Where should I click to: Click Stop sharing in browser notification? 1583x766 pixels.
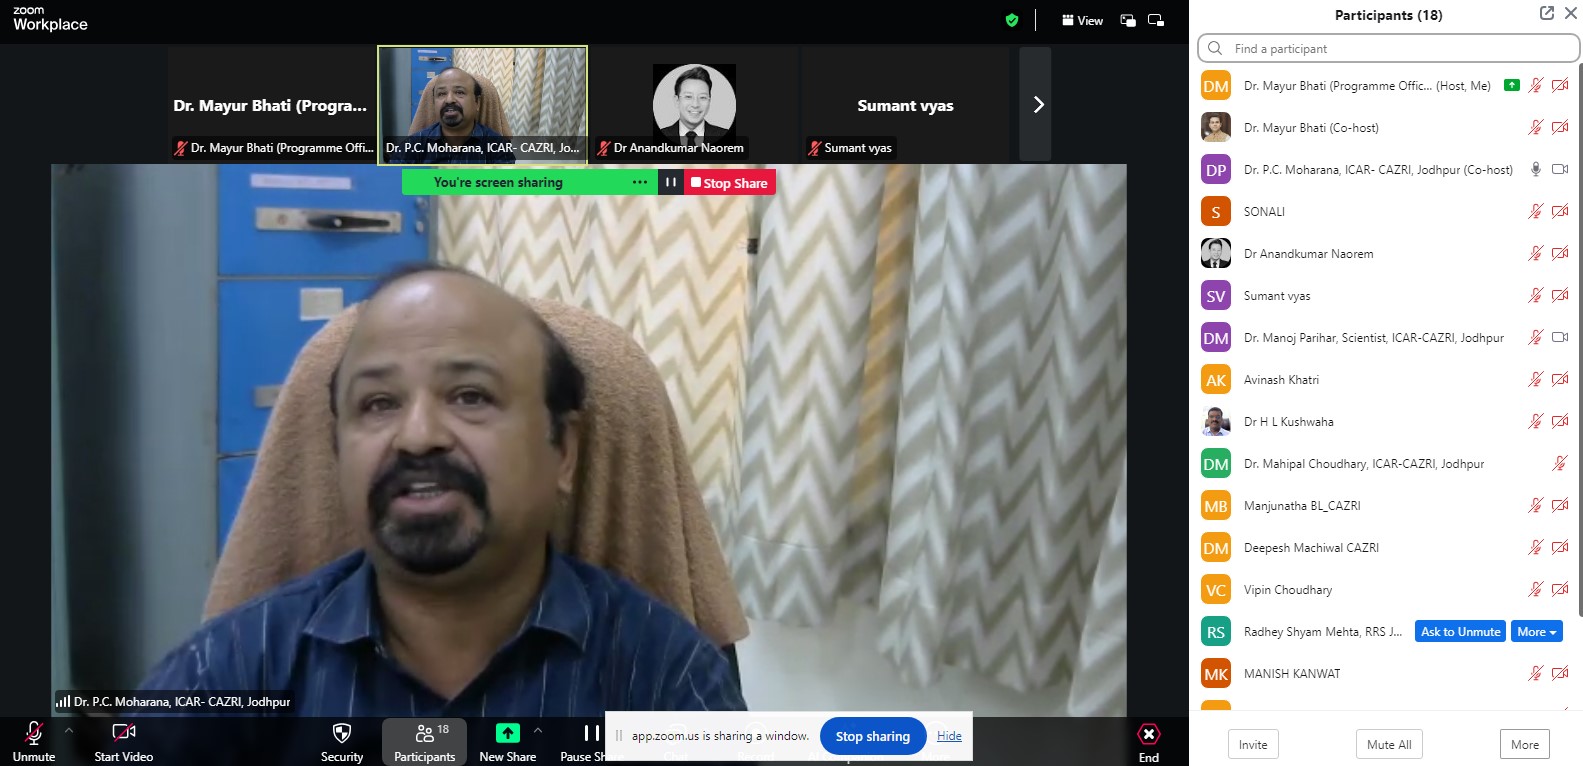[872, 736]
